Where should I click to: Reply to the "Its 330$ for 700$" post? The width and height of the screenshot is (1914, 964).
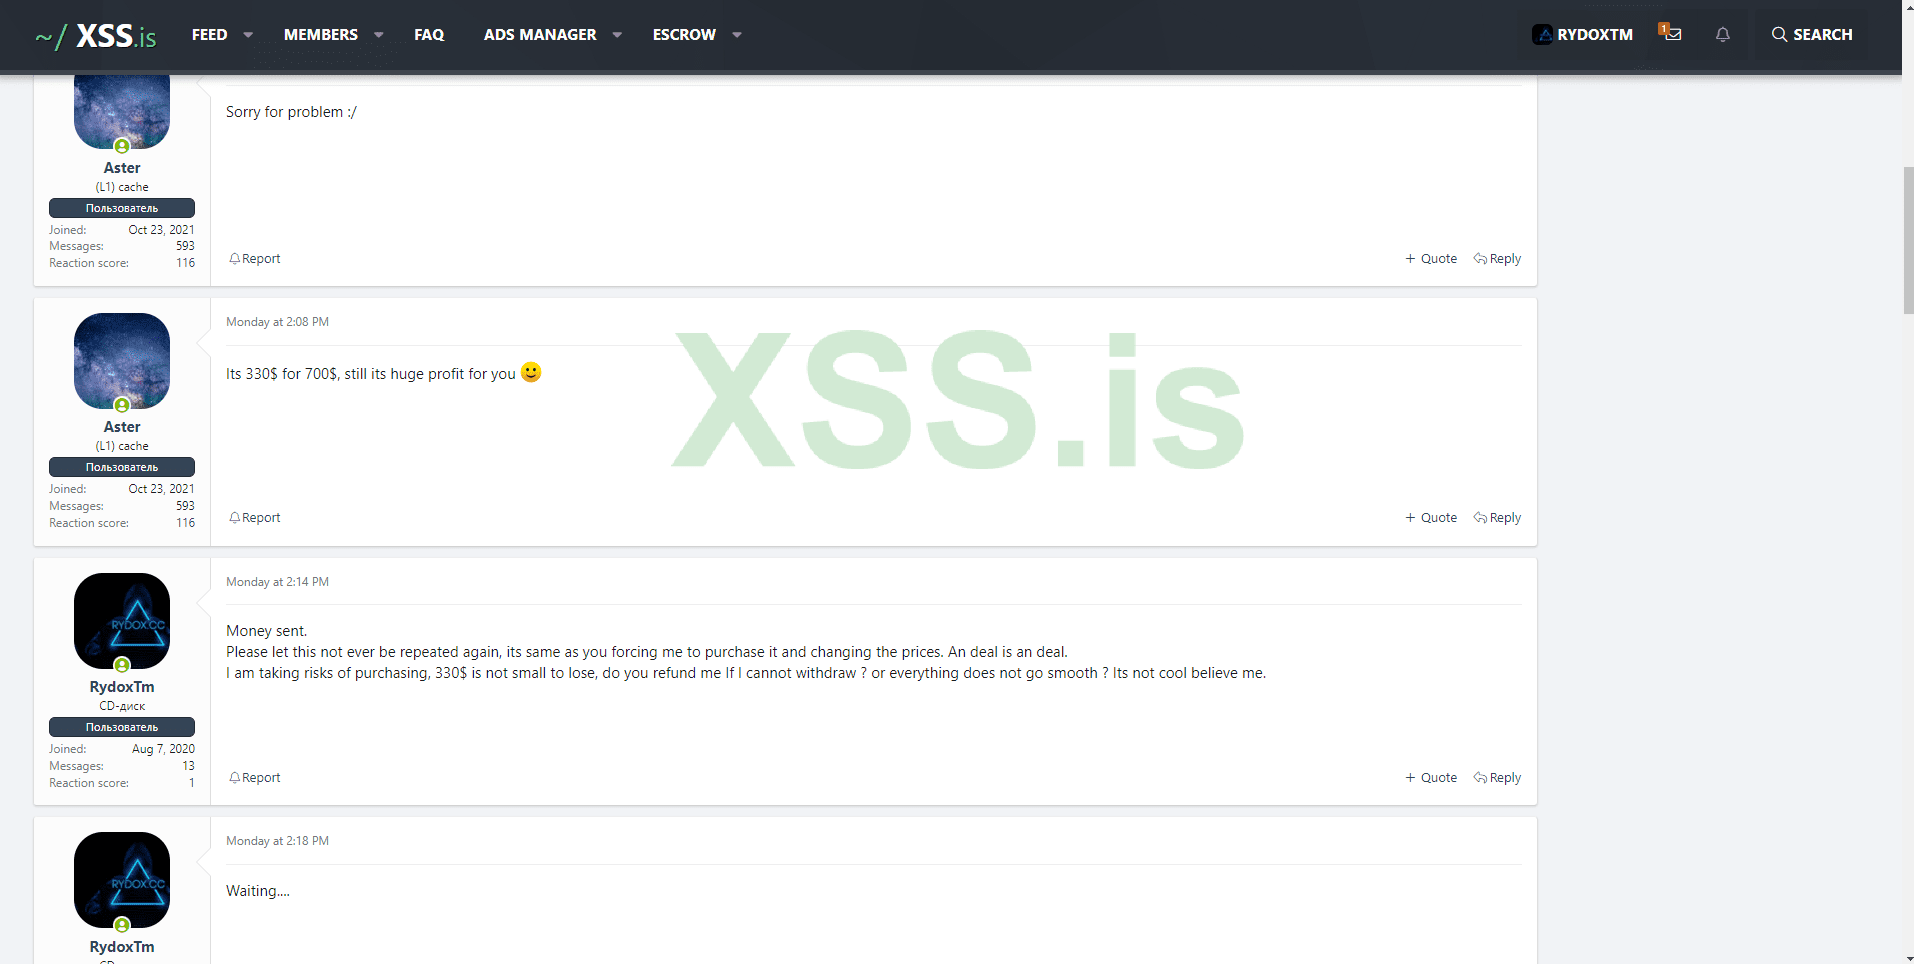(x=1497, y=518)
